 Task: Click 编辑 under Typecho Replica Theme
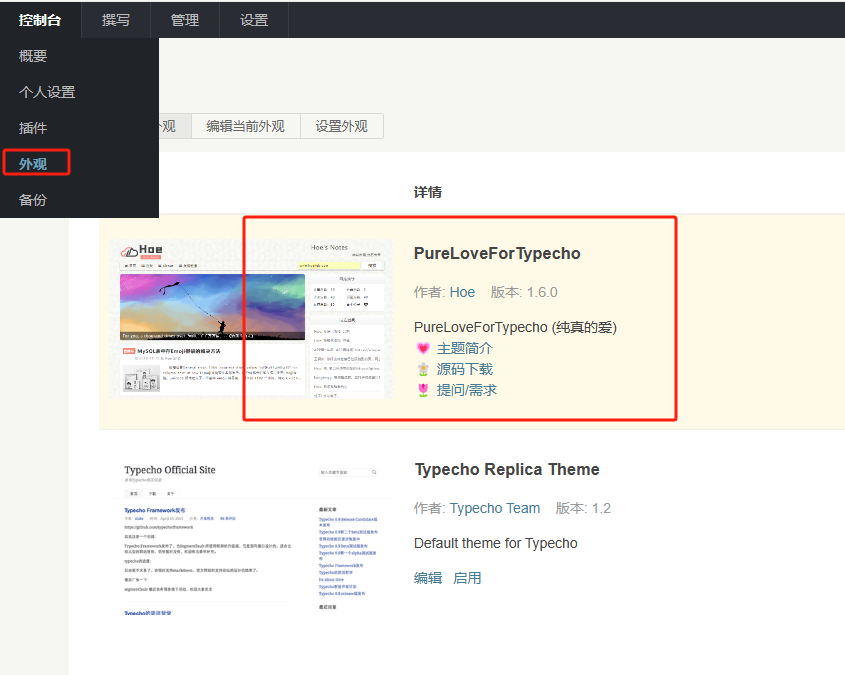(428, 578)
